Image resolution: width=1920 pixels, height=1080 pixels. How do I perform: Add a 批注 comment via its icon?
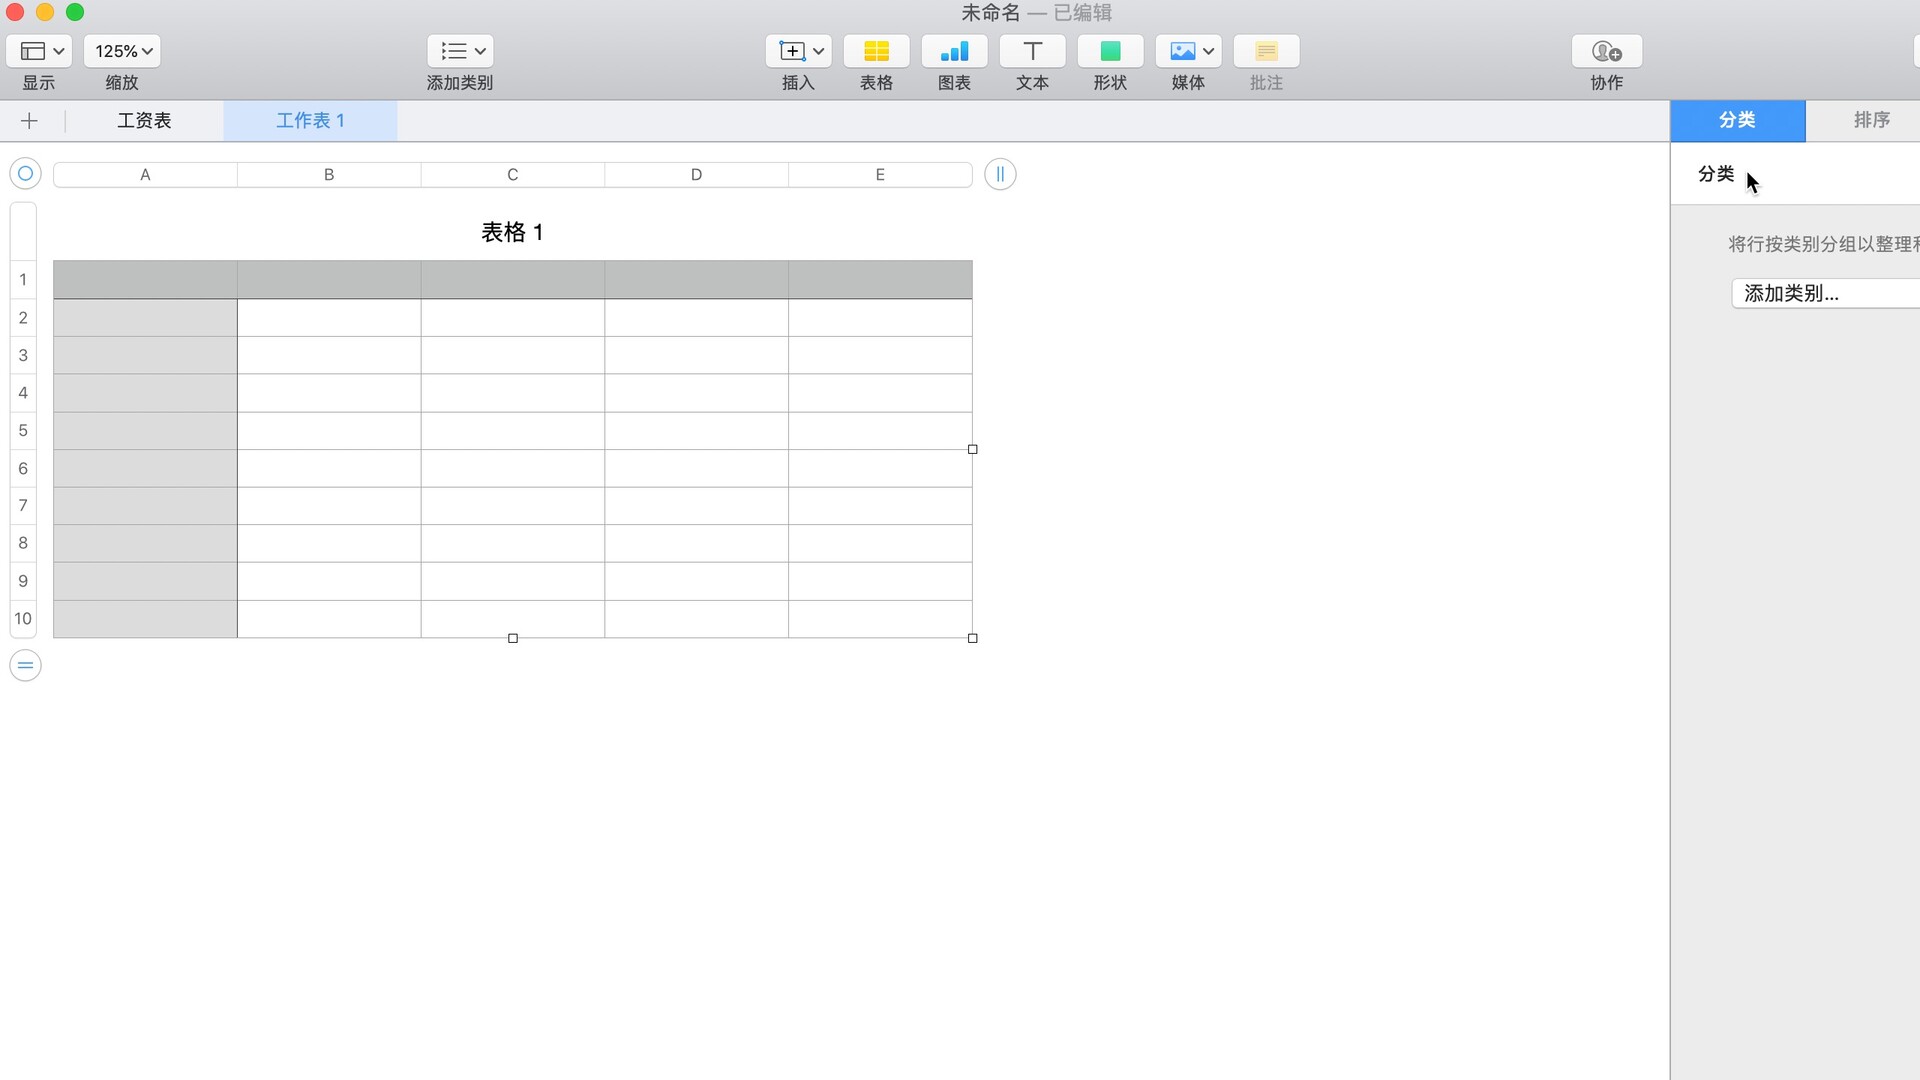point(1266,51)
